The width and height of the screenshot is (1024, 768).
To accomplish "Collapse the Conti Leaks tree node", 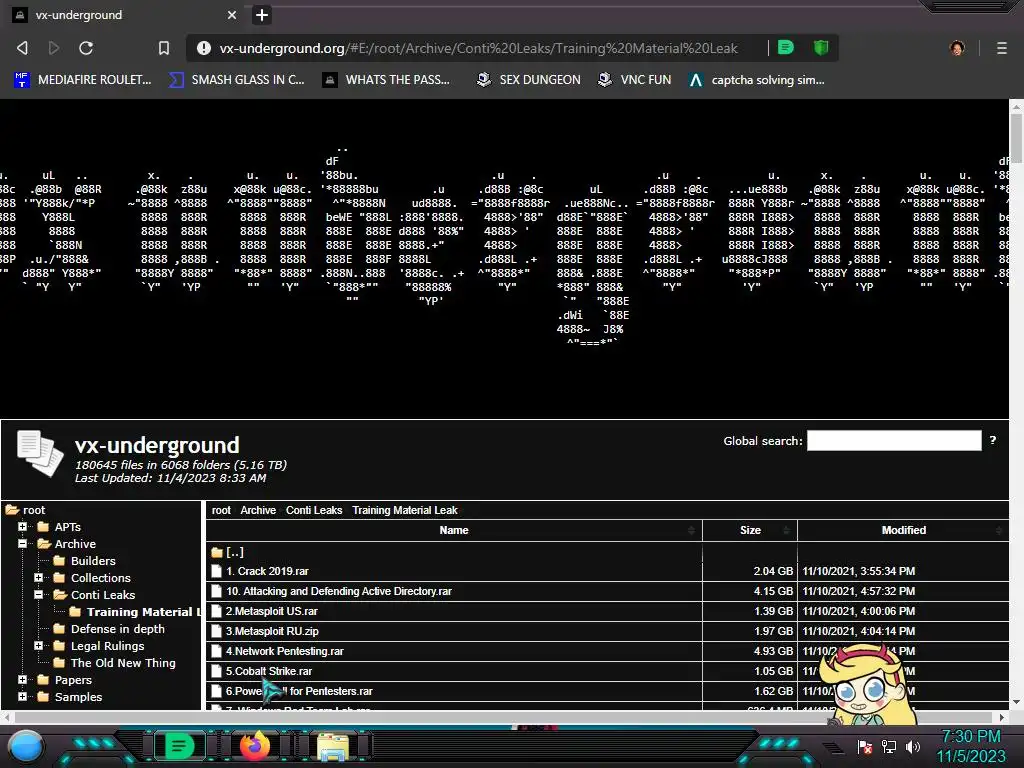I will (x=38, y=594).
